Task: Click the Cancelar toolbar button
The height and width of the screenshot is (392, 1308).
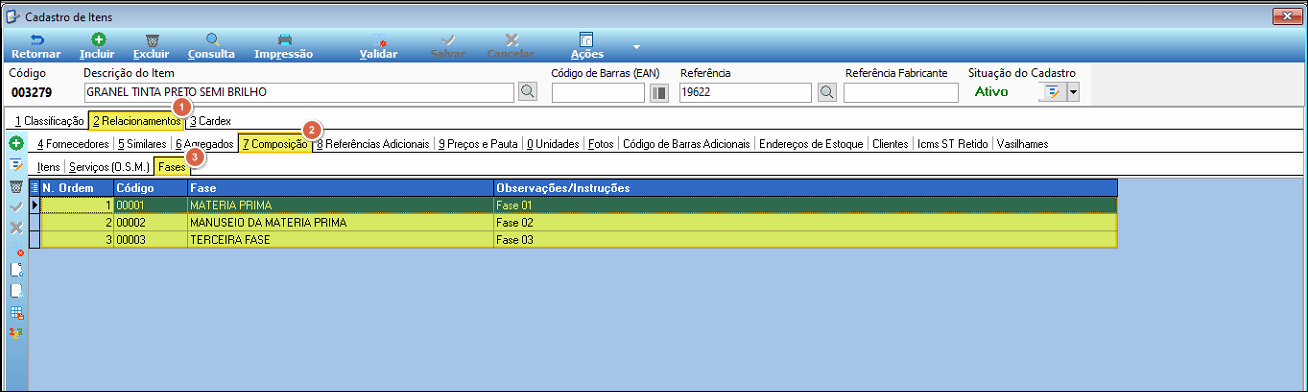Action: (x=510, y=46)
